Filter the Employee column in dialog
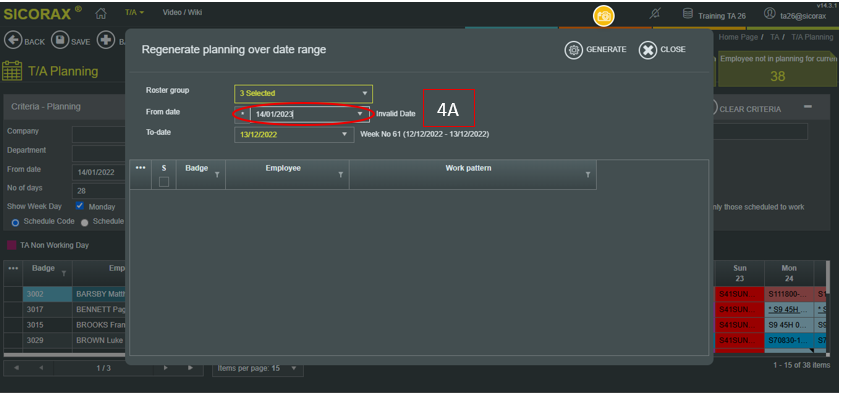 point(341,175)
